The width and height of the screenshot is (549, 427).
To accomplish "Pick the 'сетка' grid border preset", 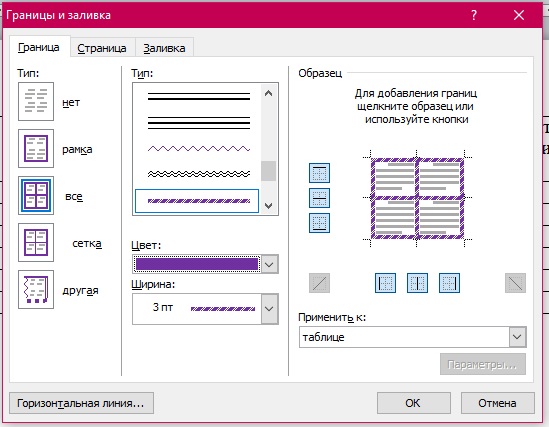I will [36, 242].
